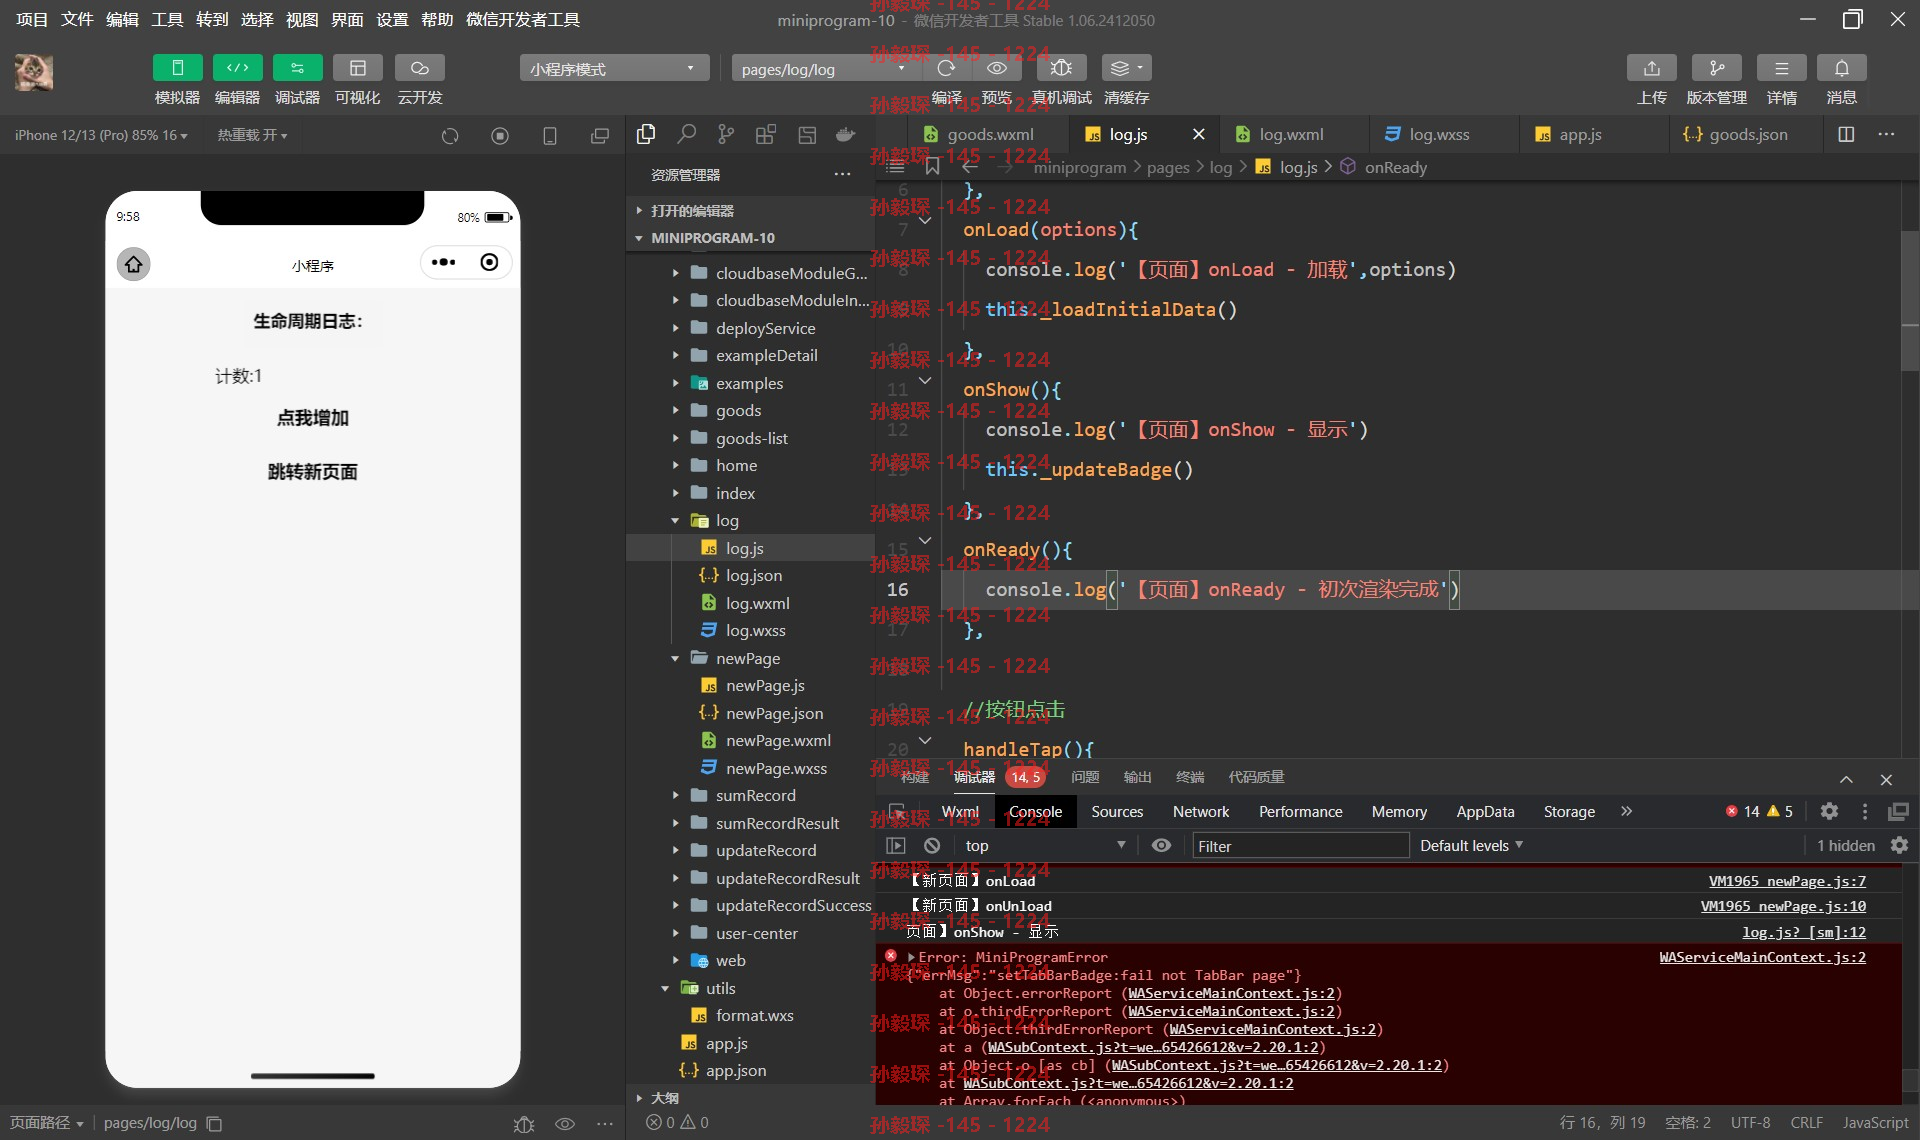Open the explorer files icon
Image resolution: width=1920 pixels, height=1140 pixels.
(x=646, y=134)
